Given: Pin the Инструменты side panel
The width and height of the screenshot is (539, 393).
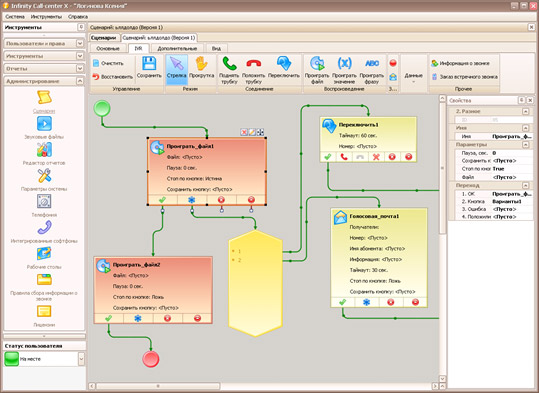Looking at the screenshot, I should point(81,27).
